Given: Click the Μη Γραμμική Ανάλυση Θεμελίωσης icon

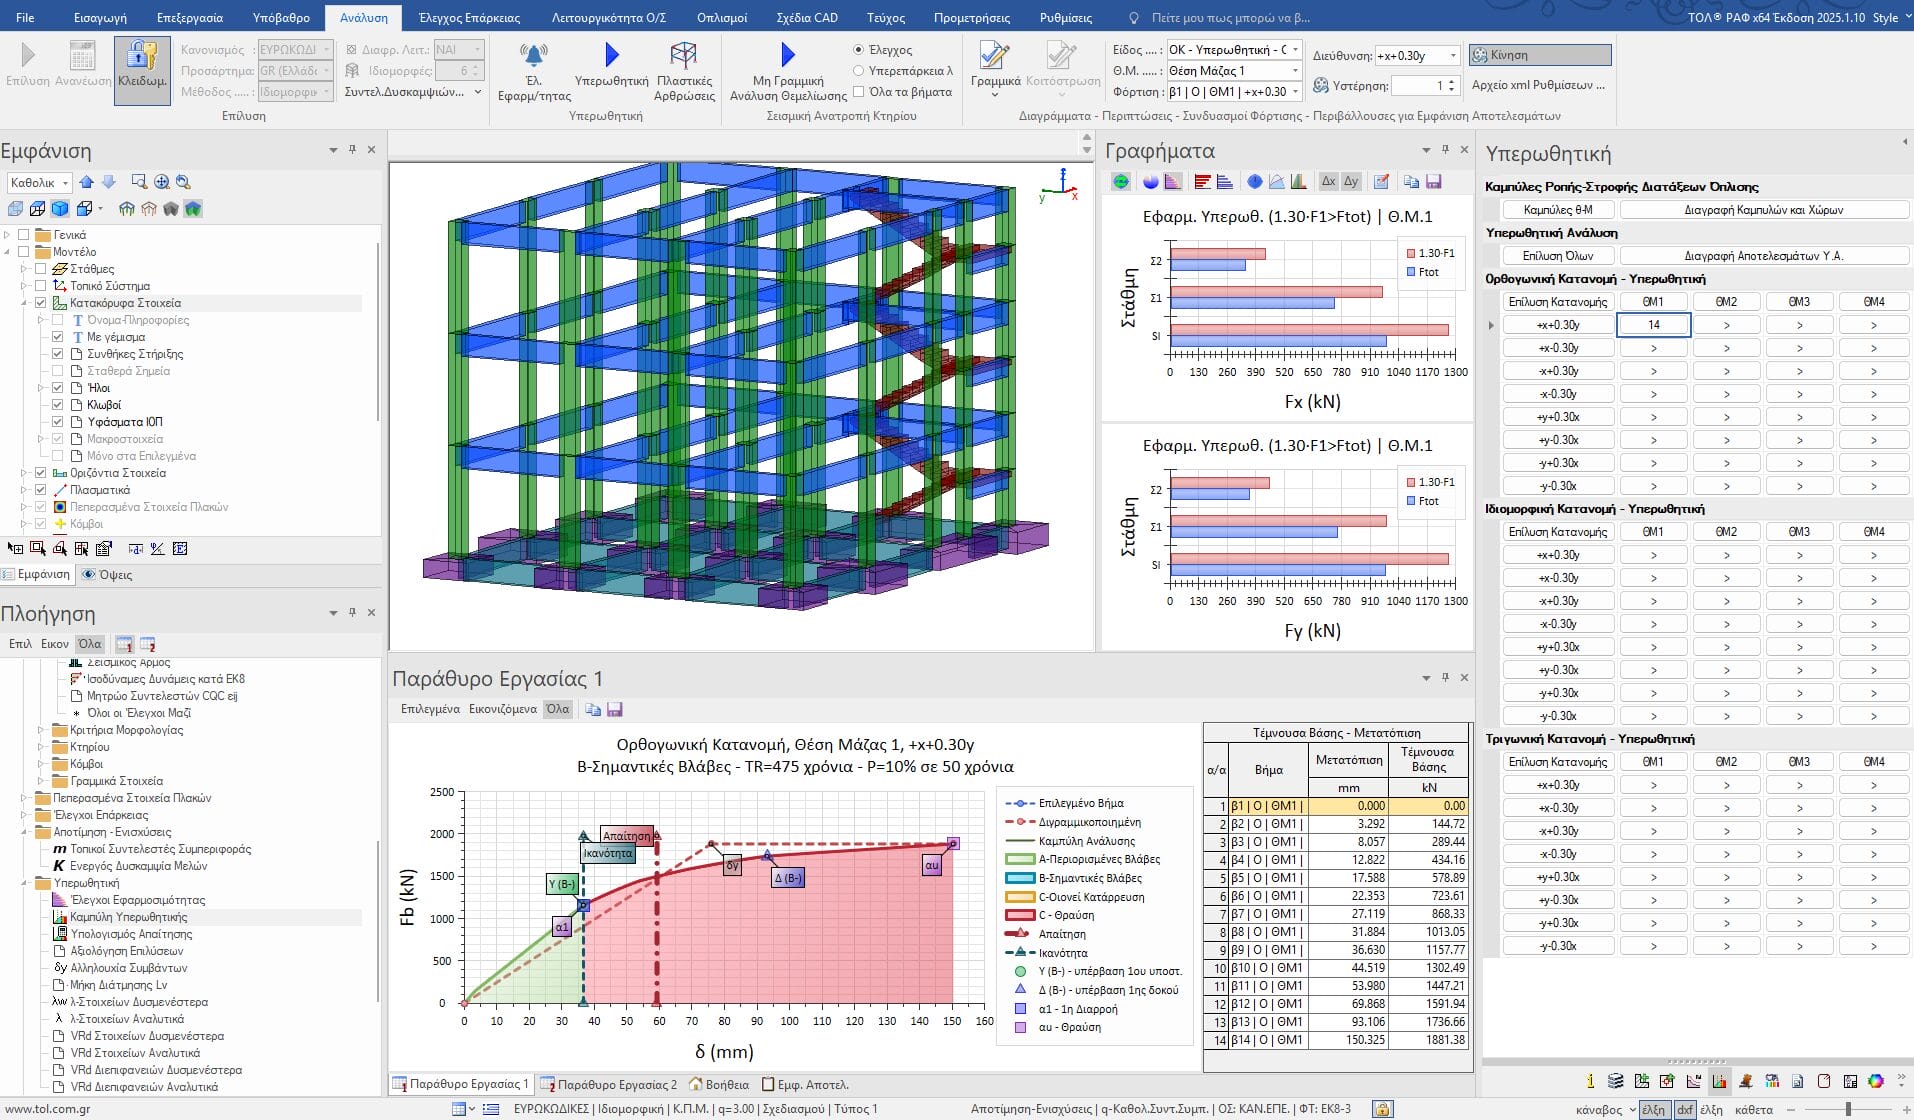Looking at the screenshot, I should point(788,56).
